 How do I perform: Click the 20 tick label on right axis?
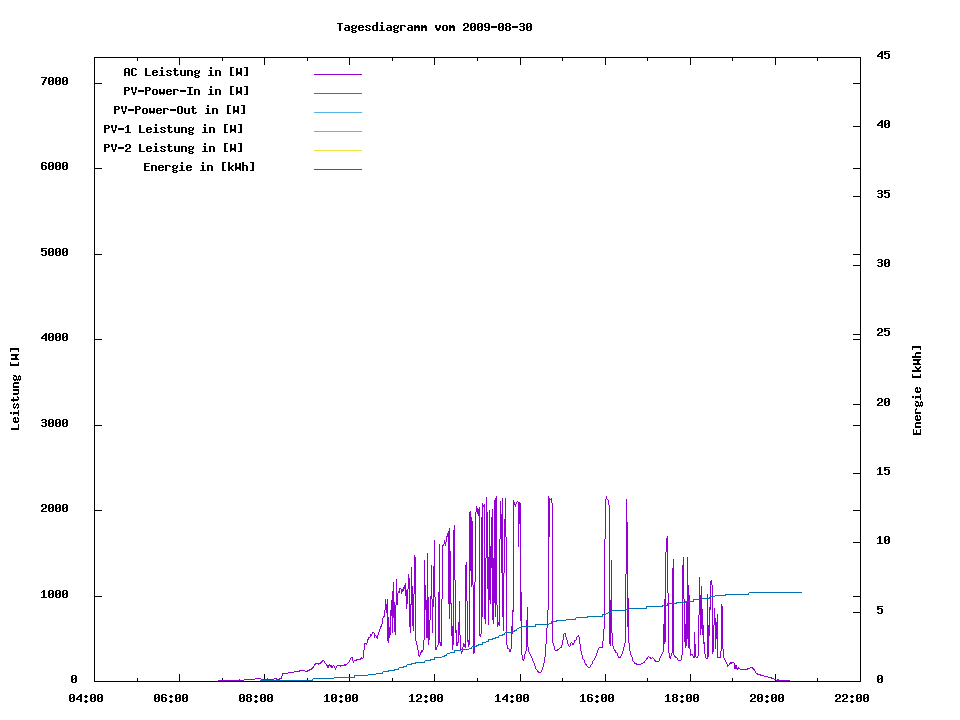point(883,402)
